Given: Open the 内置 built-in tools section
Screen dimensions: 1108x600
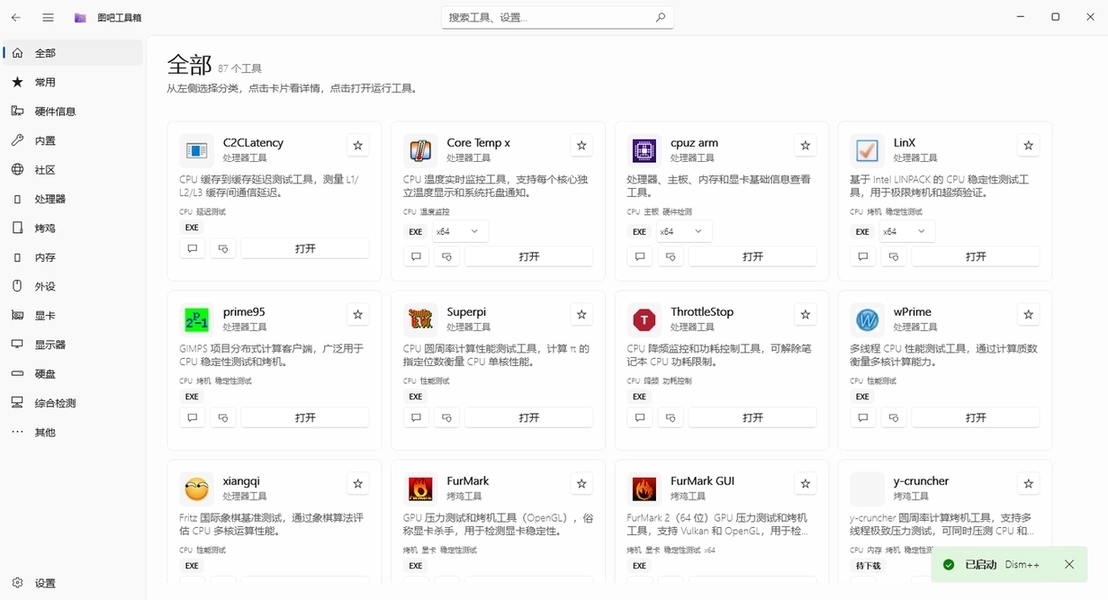Looking at the screenshot, I should tap(73, 141).
